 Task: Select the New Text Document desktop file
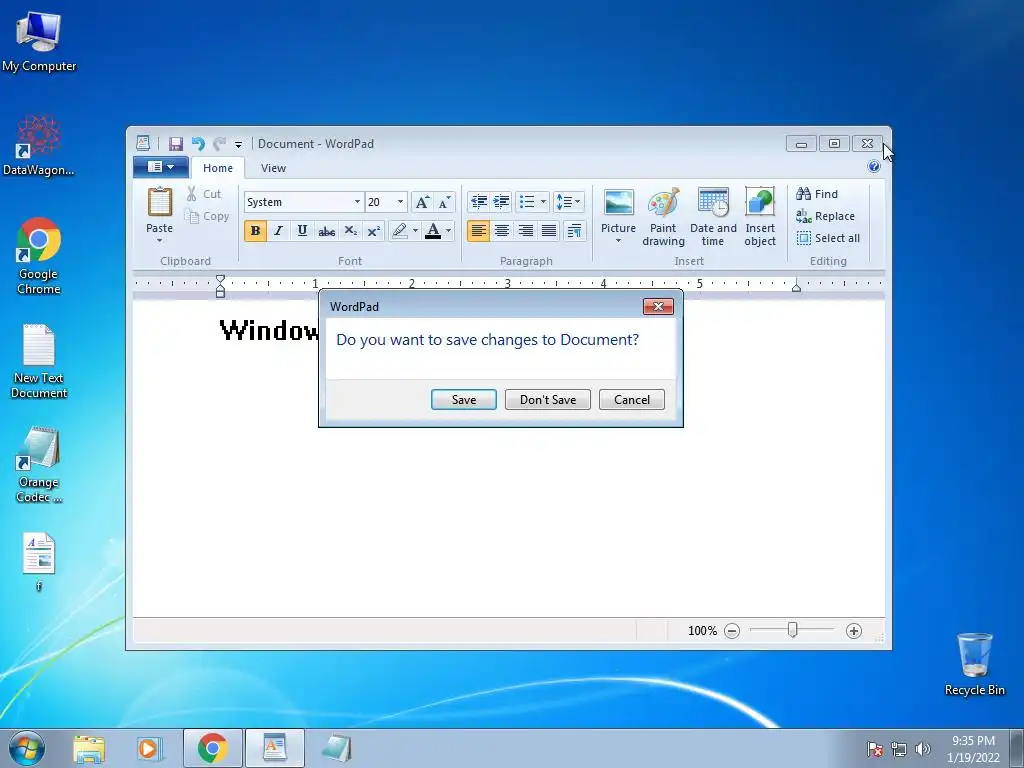(x=39, y=361)
